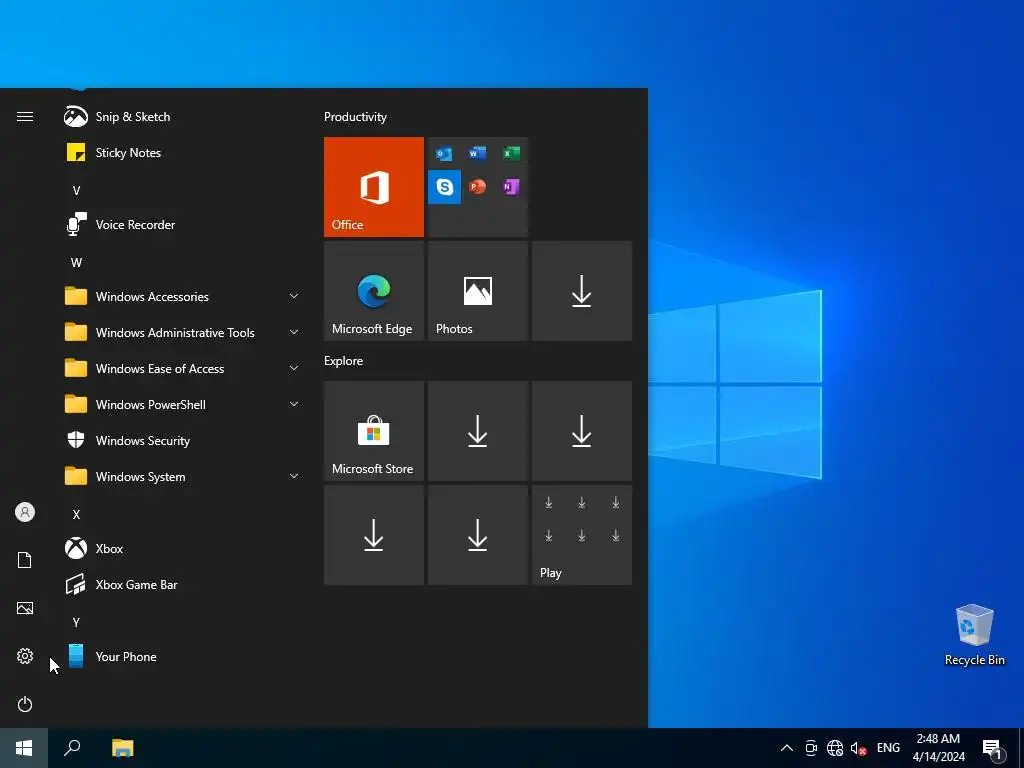Click Meet Now icon in tray

pos(811,748)
